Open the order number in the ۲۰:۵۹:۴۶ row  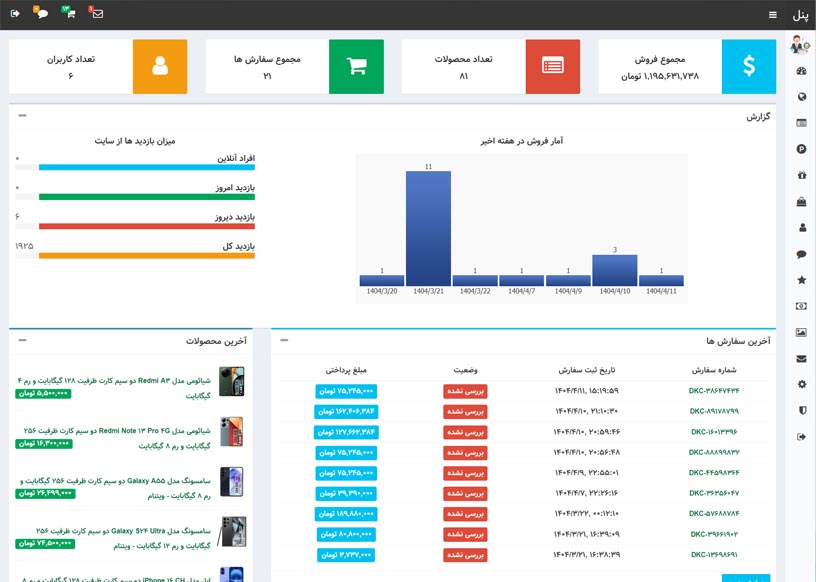(714, 432)
